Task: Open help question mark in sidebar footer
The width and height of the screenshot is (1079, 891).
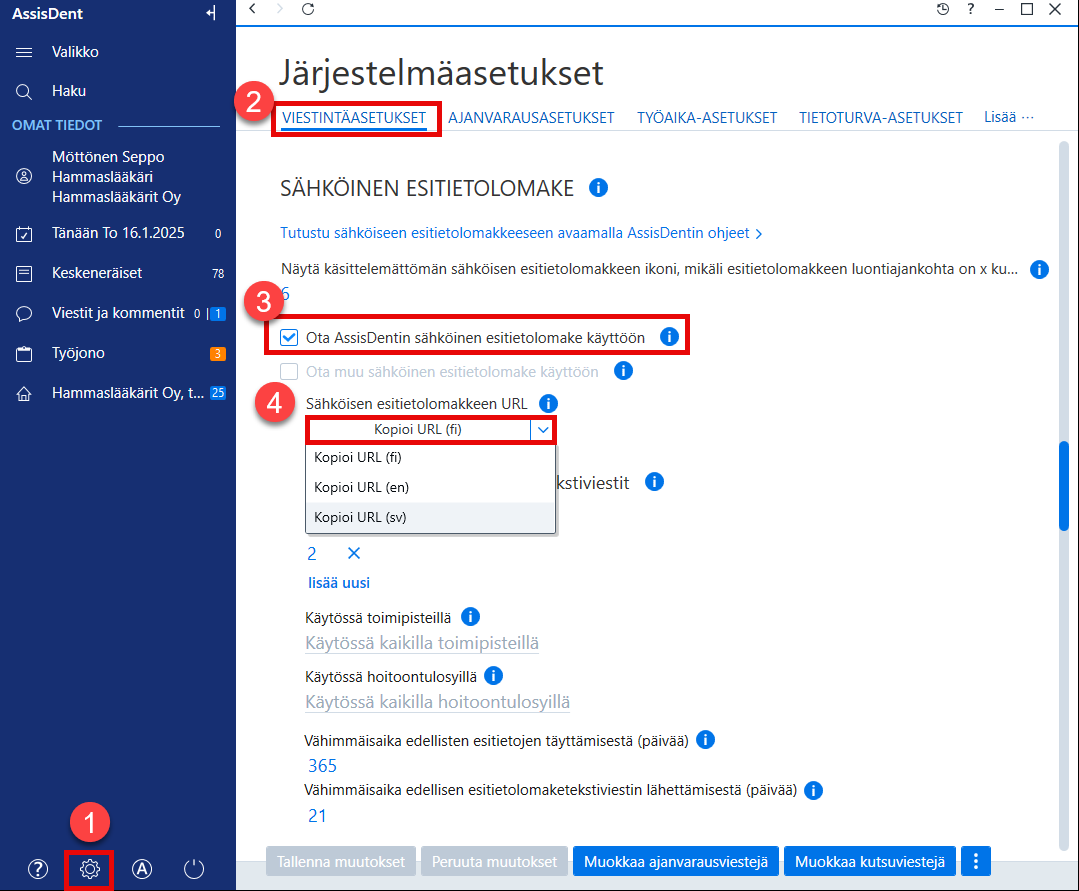Action: [x=38, y=869]
